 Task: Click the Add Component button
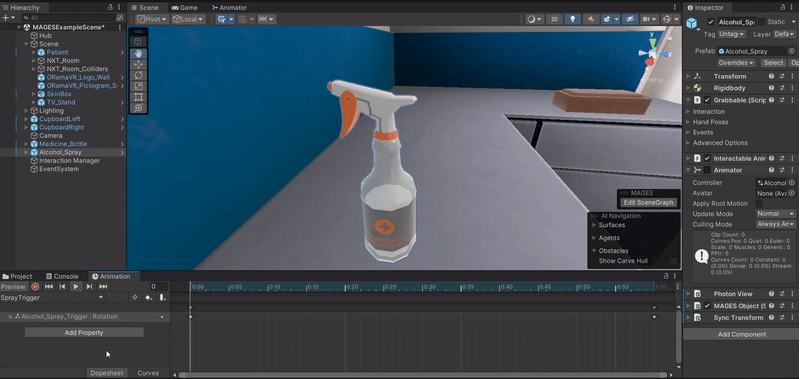point(742,335)
